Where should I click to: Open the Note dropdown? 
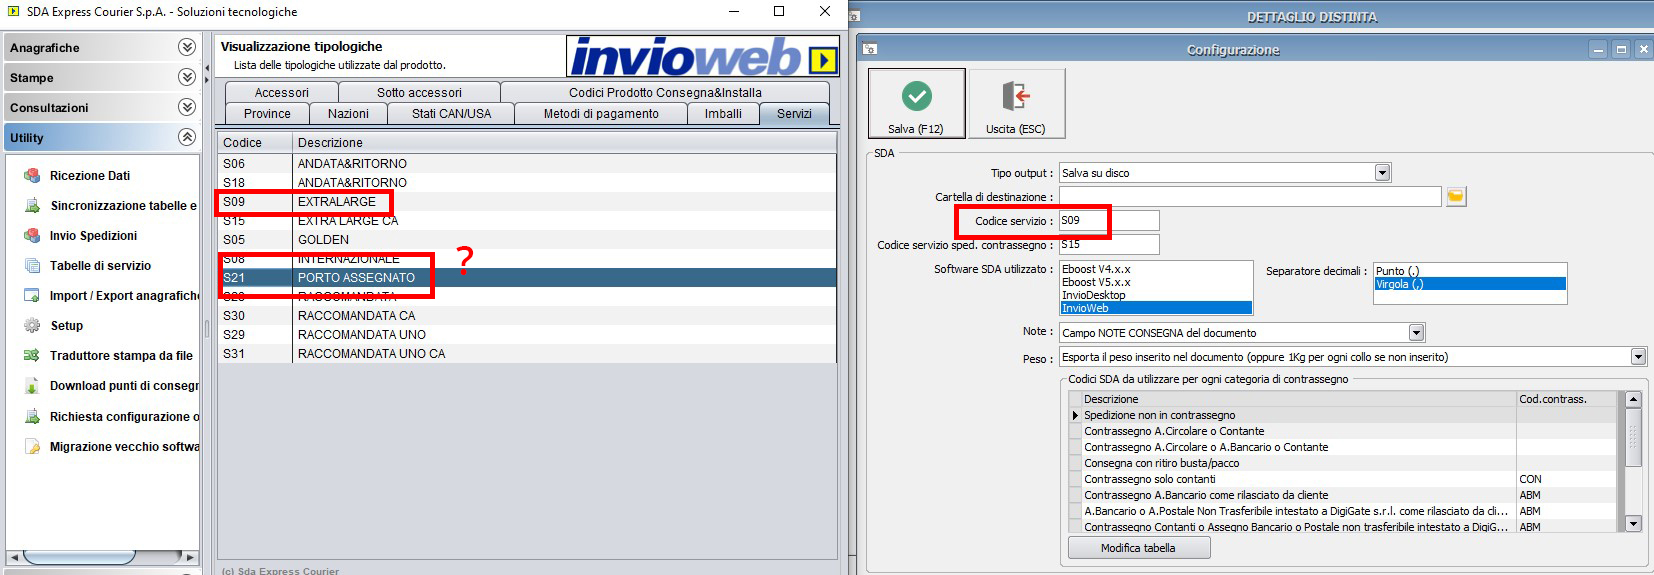1416,333
